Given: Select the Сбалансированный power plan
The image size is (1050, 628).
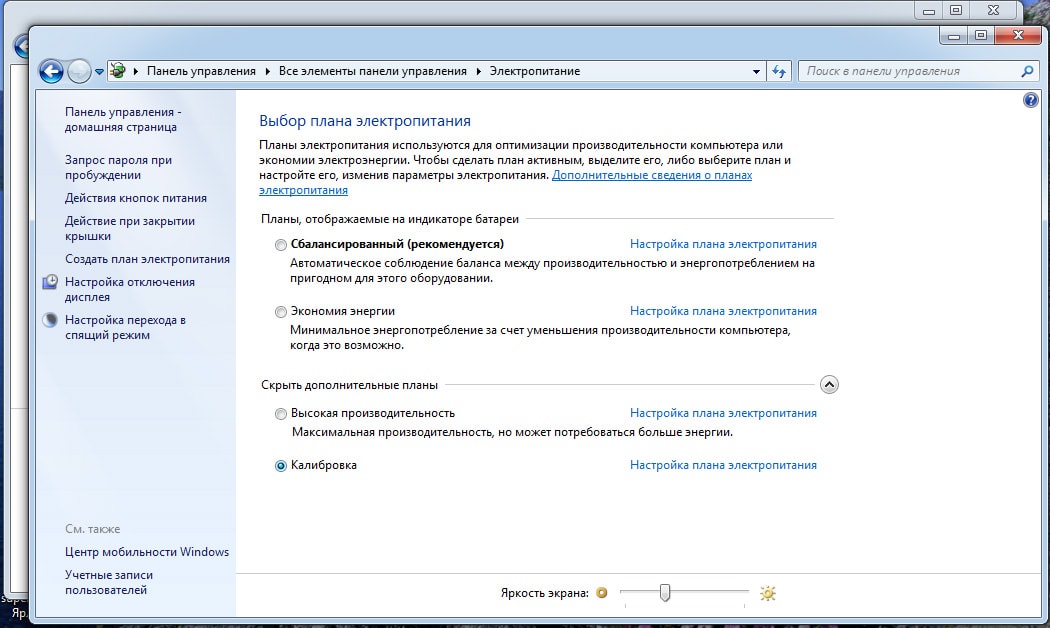Looking at the screenshot, I should 281,245.
